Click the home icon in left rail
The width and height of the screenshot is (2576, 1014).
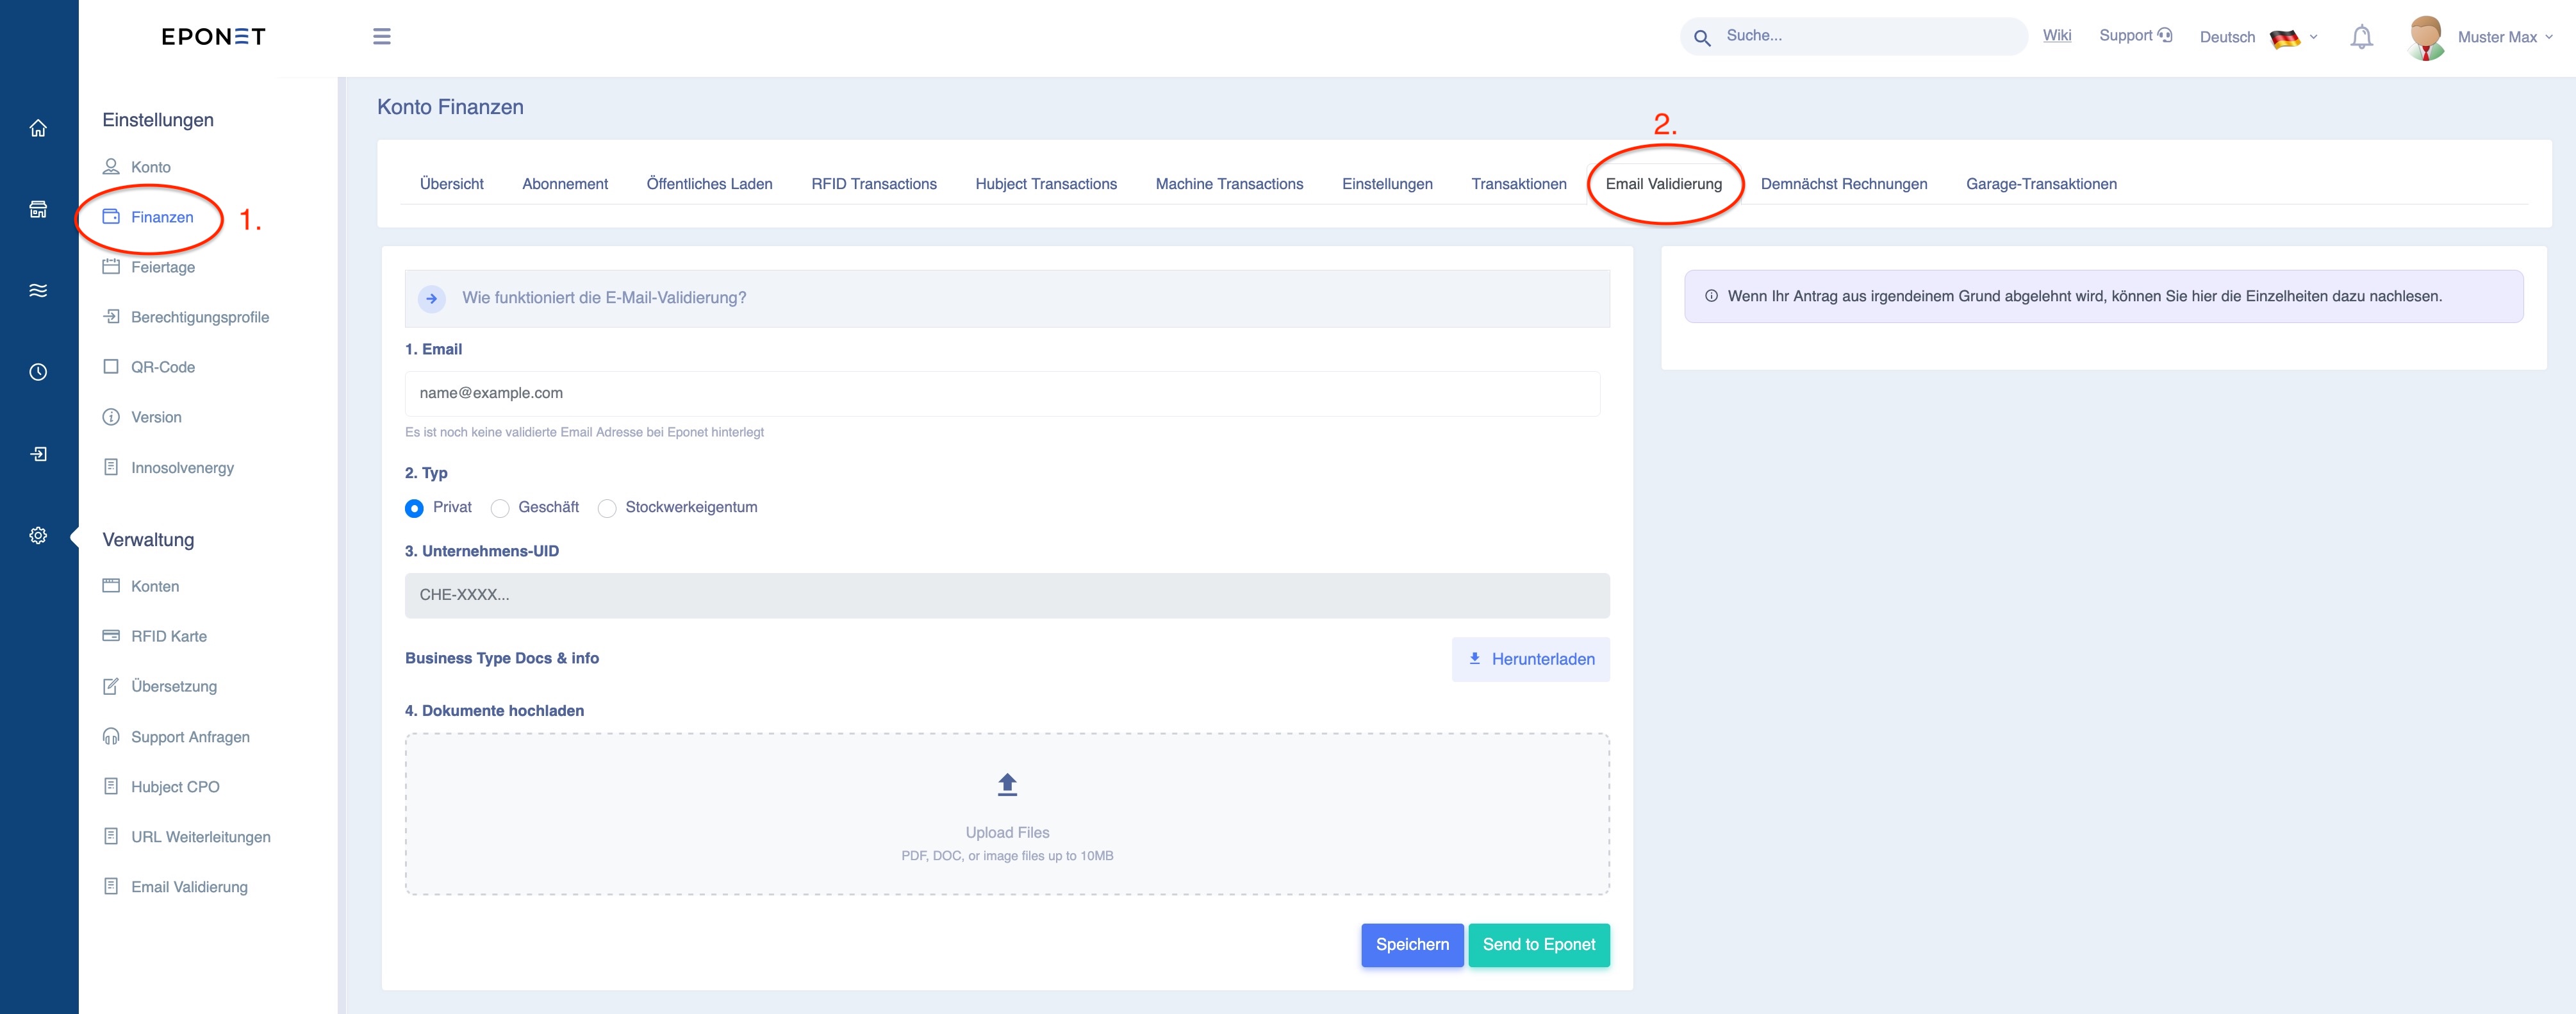[38, 128]
